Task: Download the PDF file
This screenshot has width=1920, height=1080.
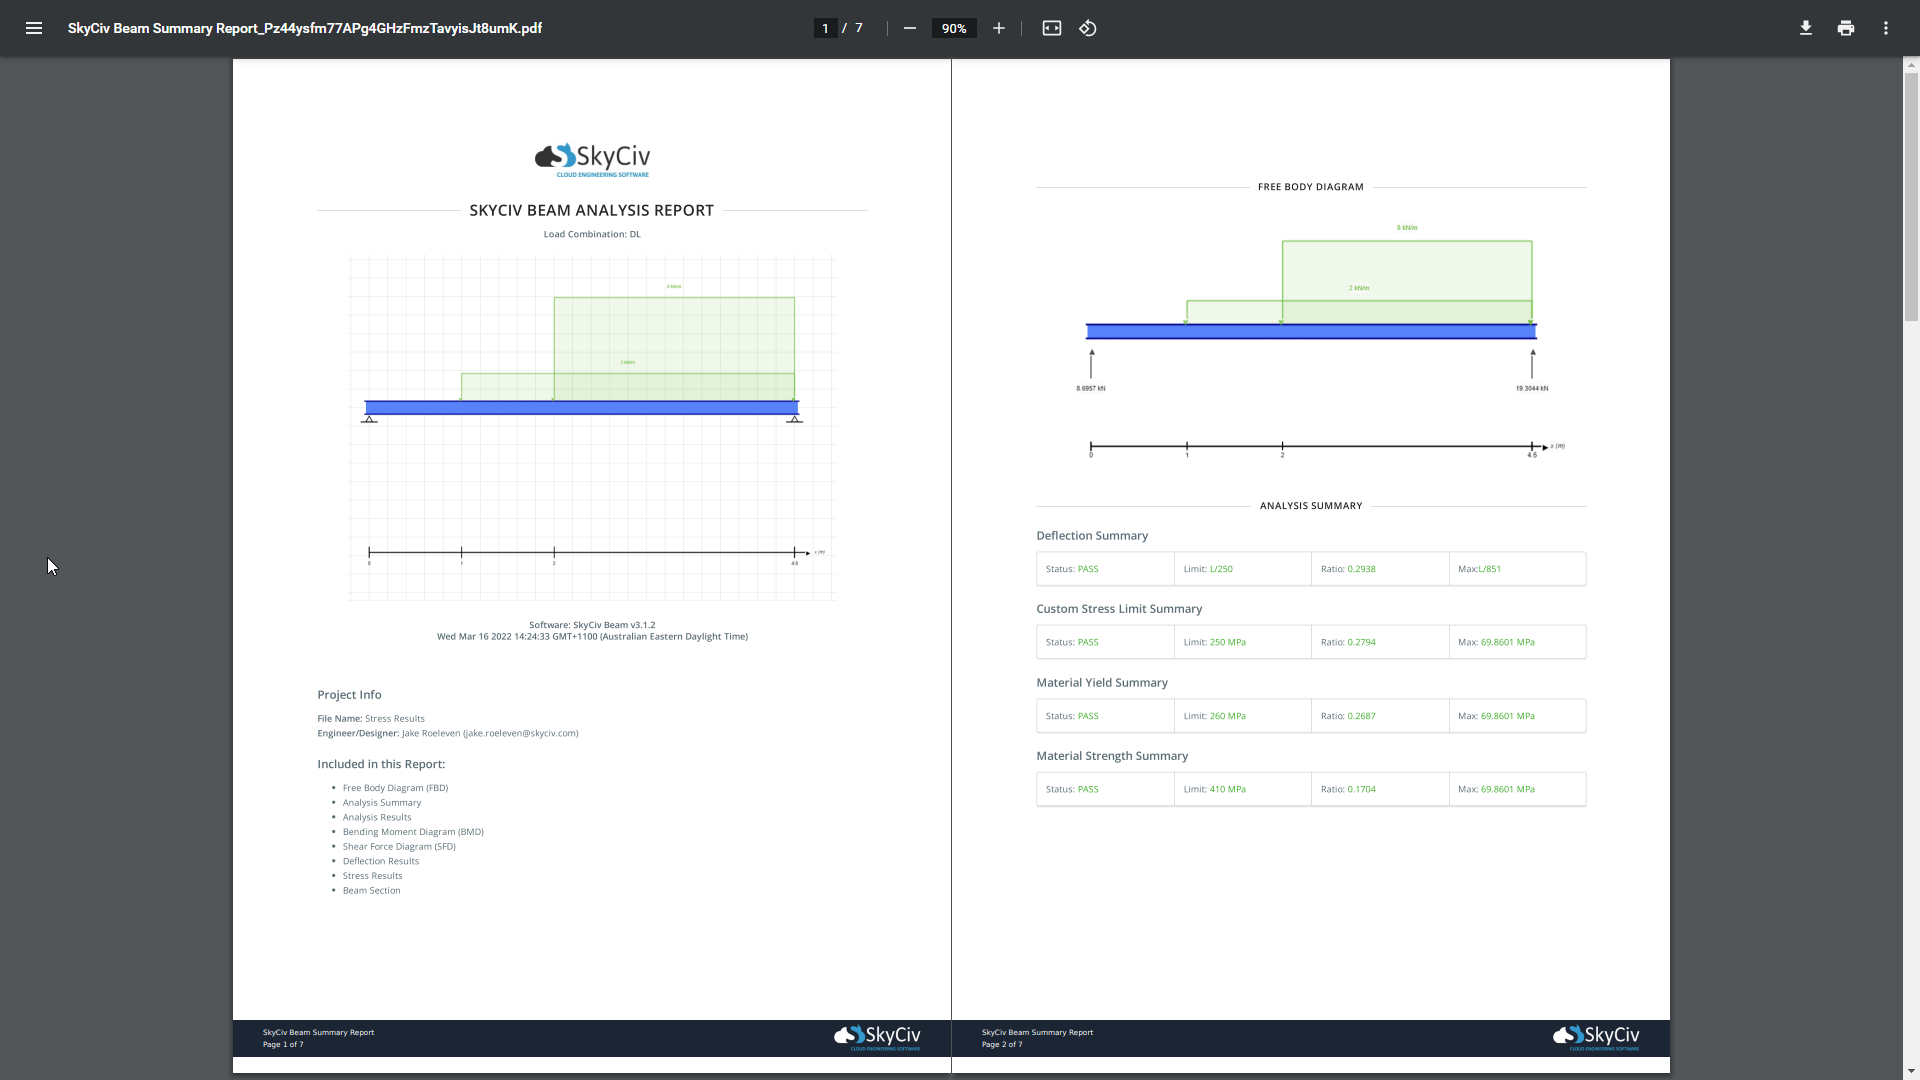Action: point(1805,28)
